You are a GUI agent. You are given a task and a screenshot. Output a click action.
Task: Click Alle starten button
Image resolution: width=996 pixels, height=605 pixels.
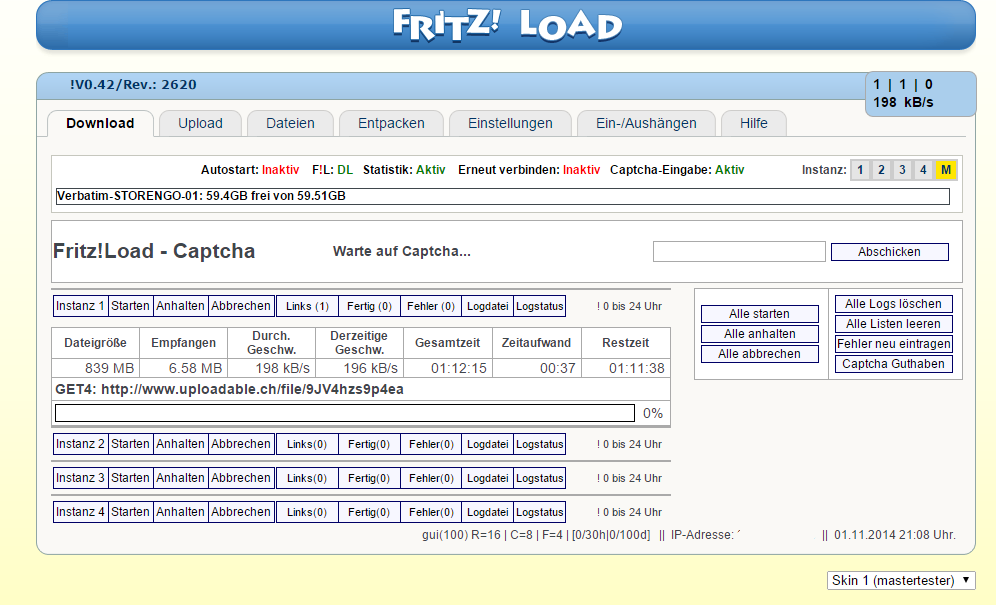click(760, 314)
